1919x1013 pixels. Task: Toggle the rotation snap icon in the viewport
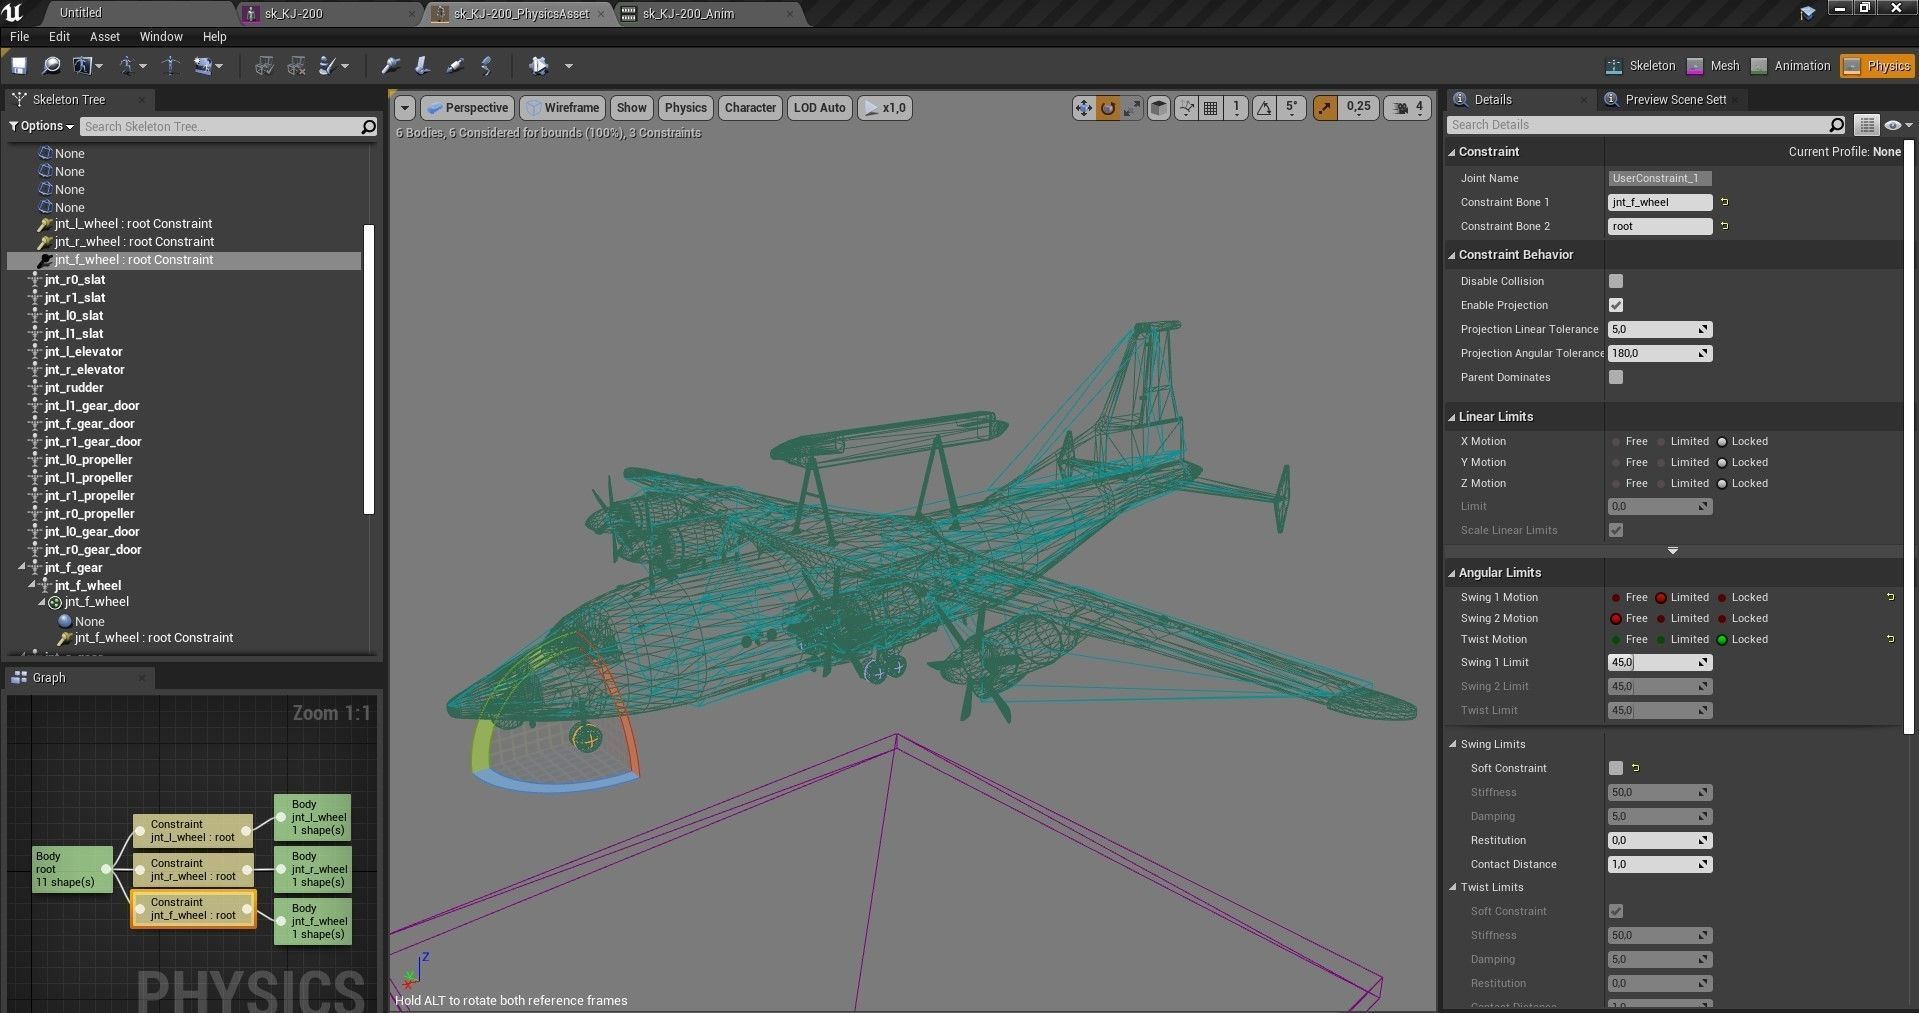[x=1265, y=108]
